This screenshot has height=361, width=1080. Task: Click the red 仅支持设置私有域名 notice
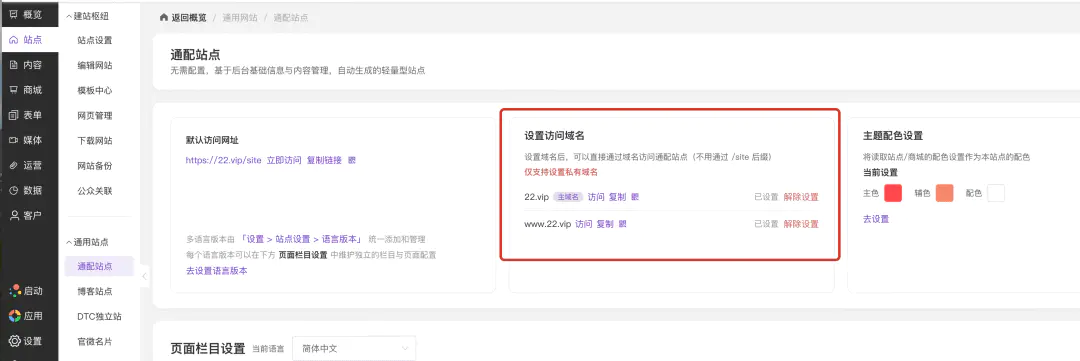click(x=561, y=172)
